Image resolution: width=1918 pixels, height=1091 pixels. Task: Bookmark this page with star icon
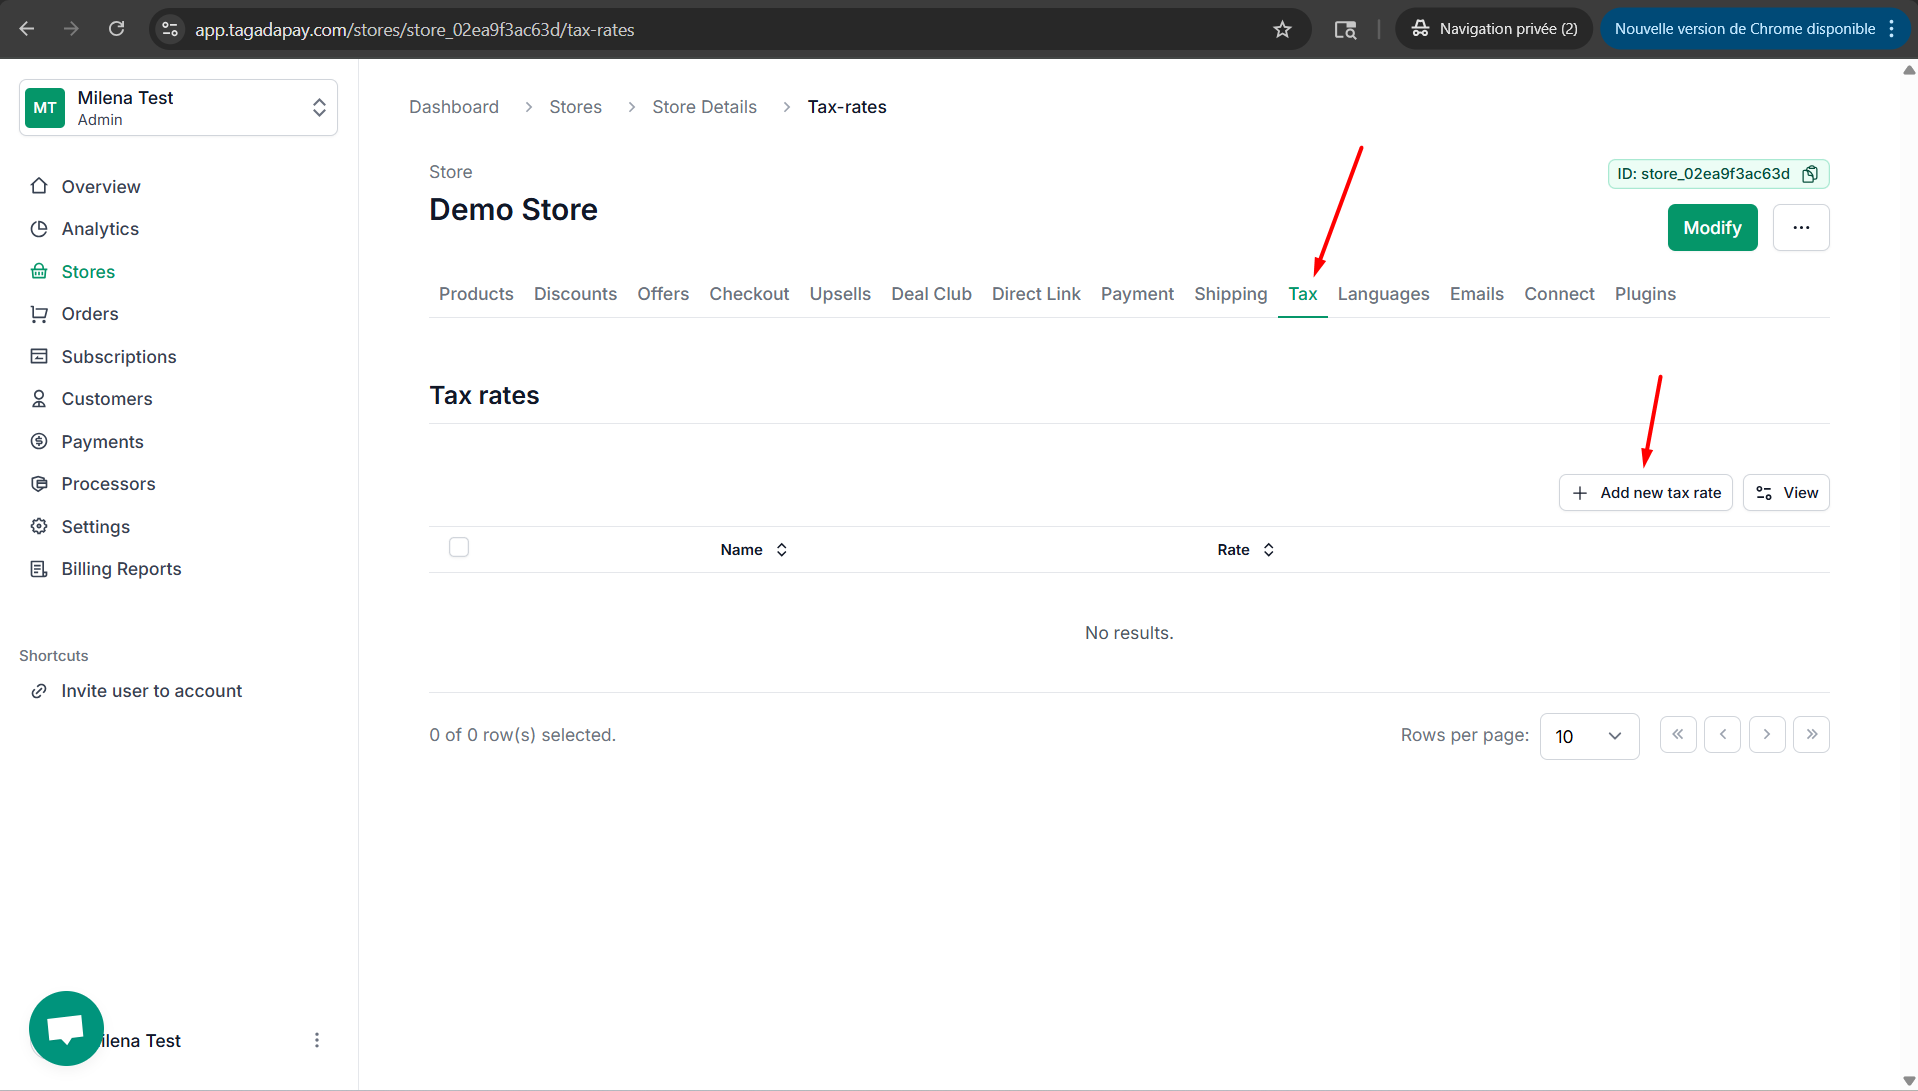click(1282, 30)
